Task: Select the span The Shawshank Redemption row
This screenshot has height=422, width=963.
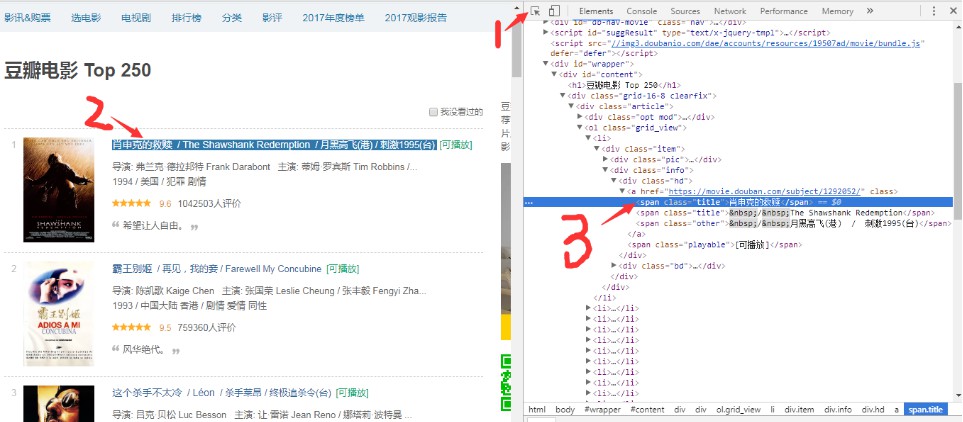Action: click(x=785, y=213)
